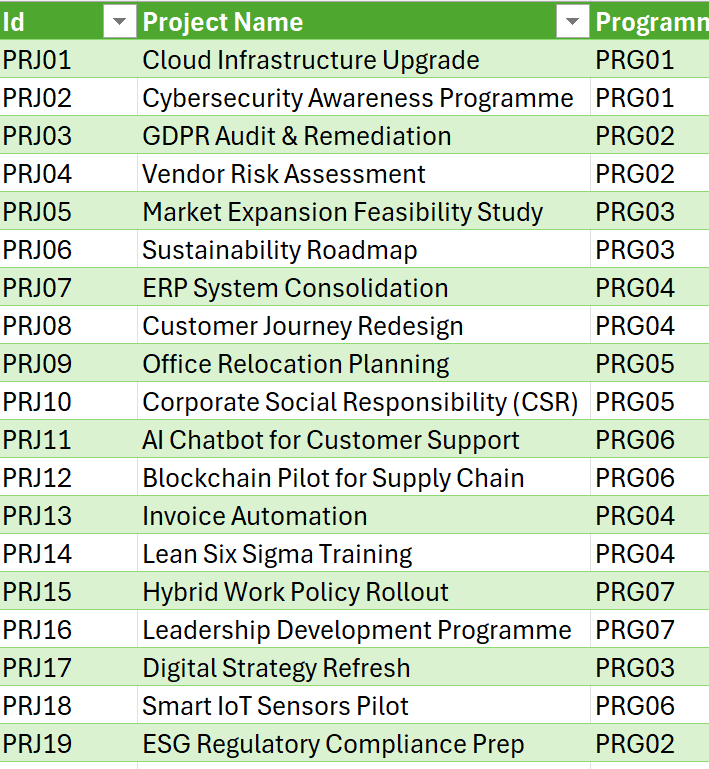Select the Corporate Social Responsibility (CSR) cell

point(360,402)
